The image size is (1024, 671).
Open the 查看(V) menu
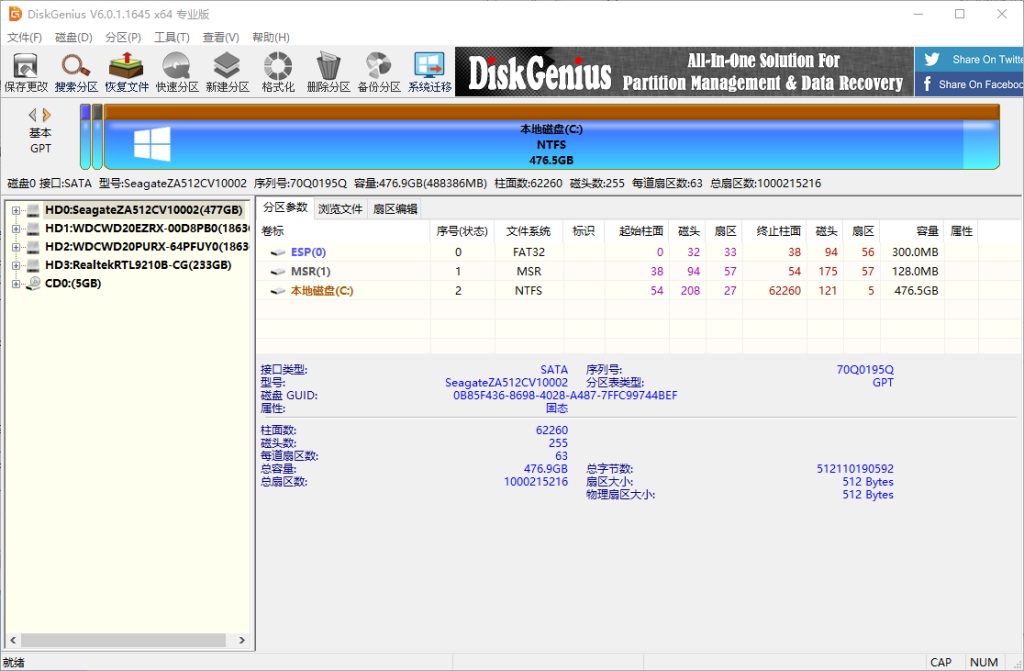221,37
